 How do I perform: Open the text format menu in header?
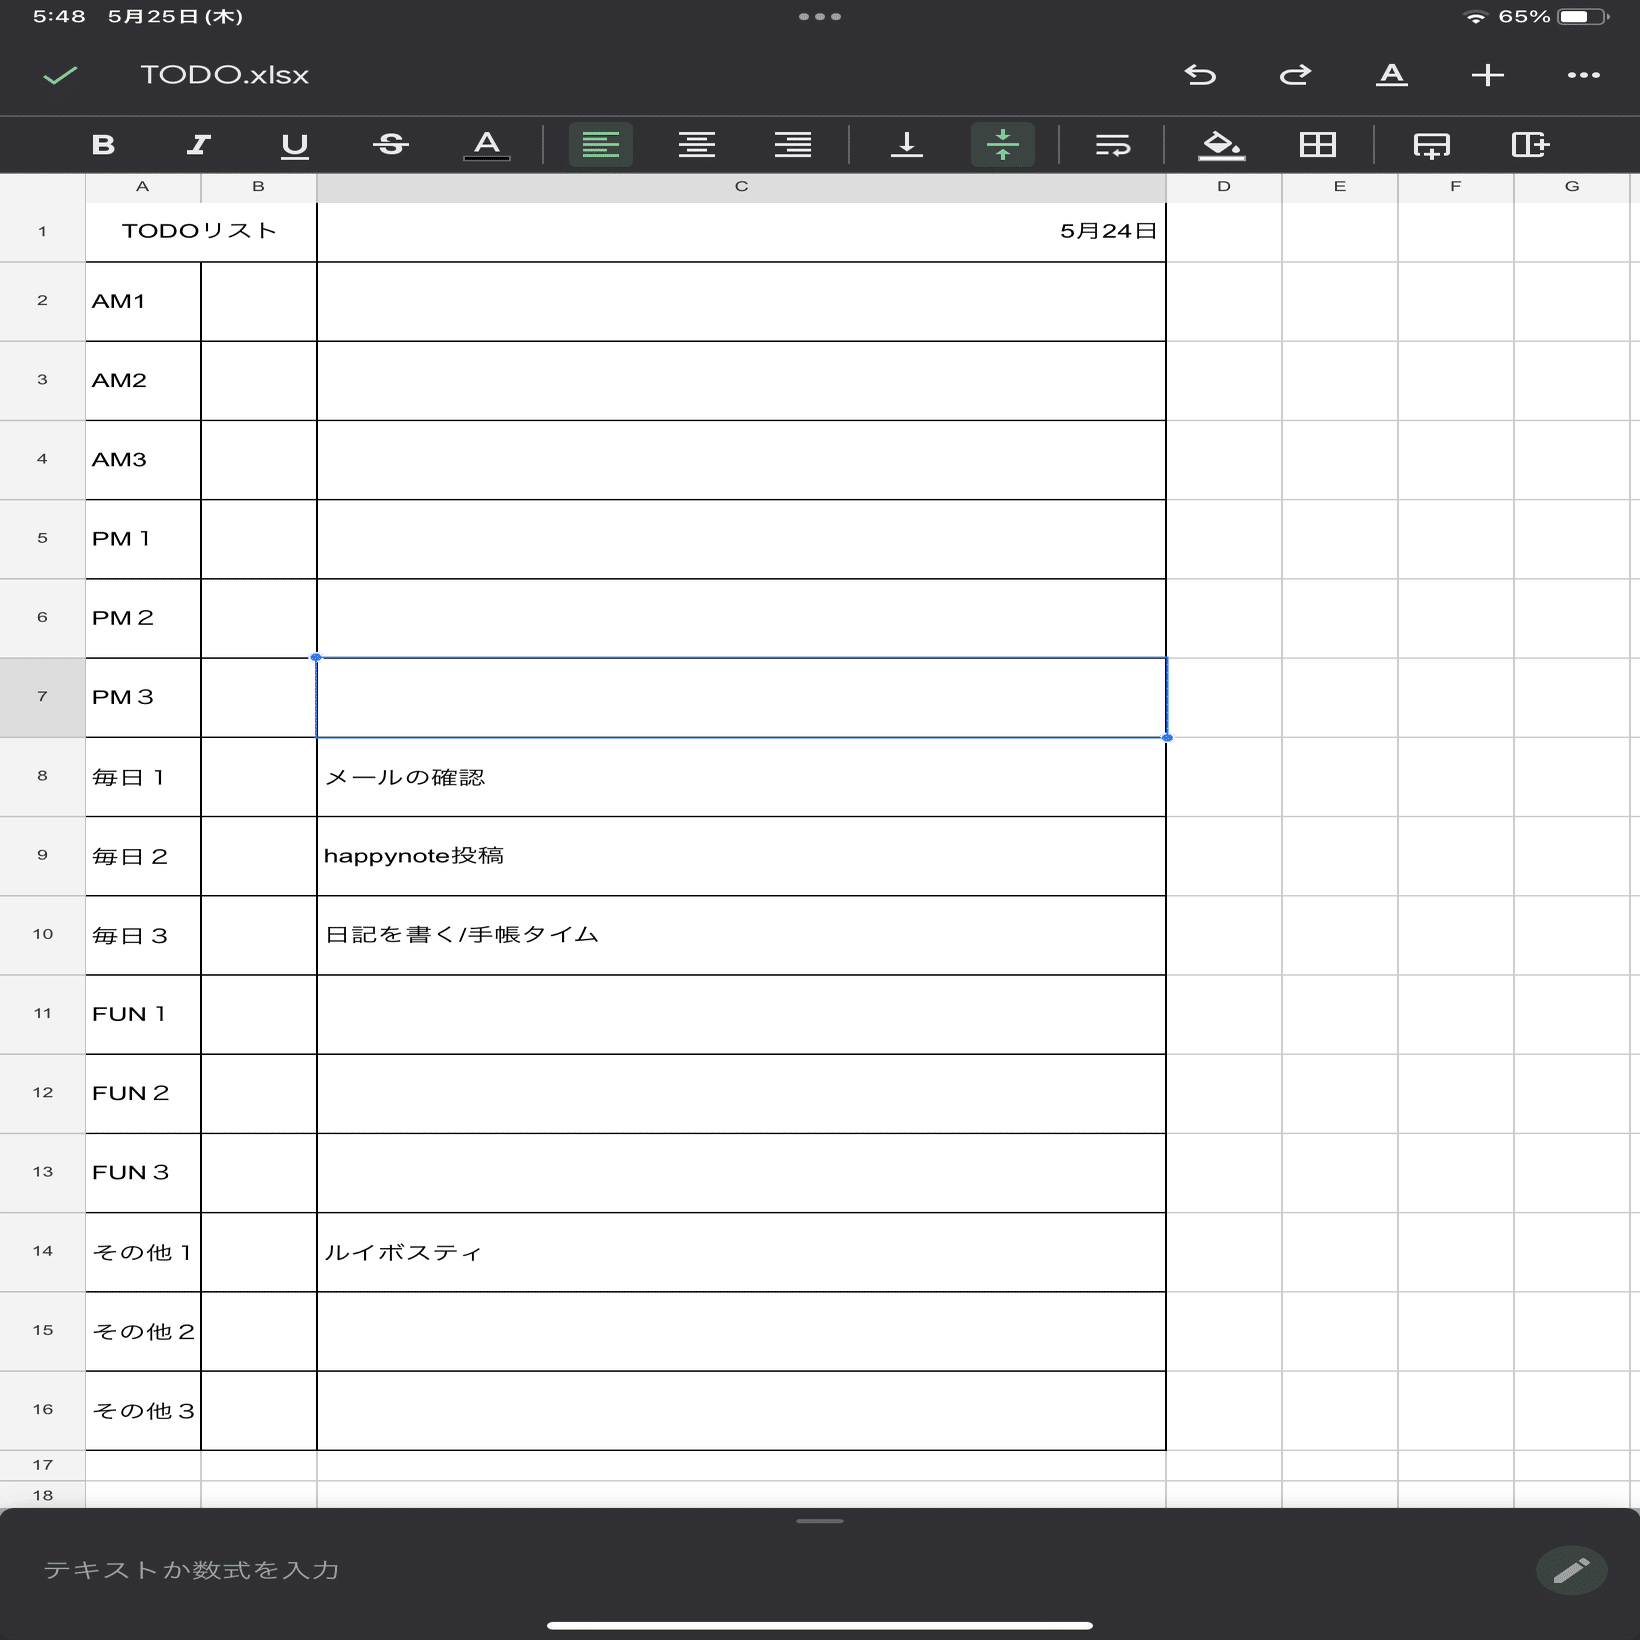pyautogui.click(x=1391, y=75)
